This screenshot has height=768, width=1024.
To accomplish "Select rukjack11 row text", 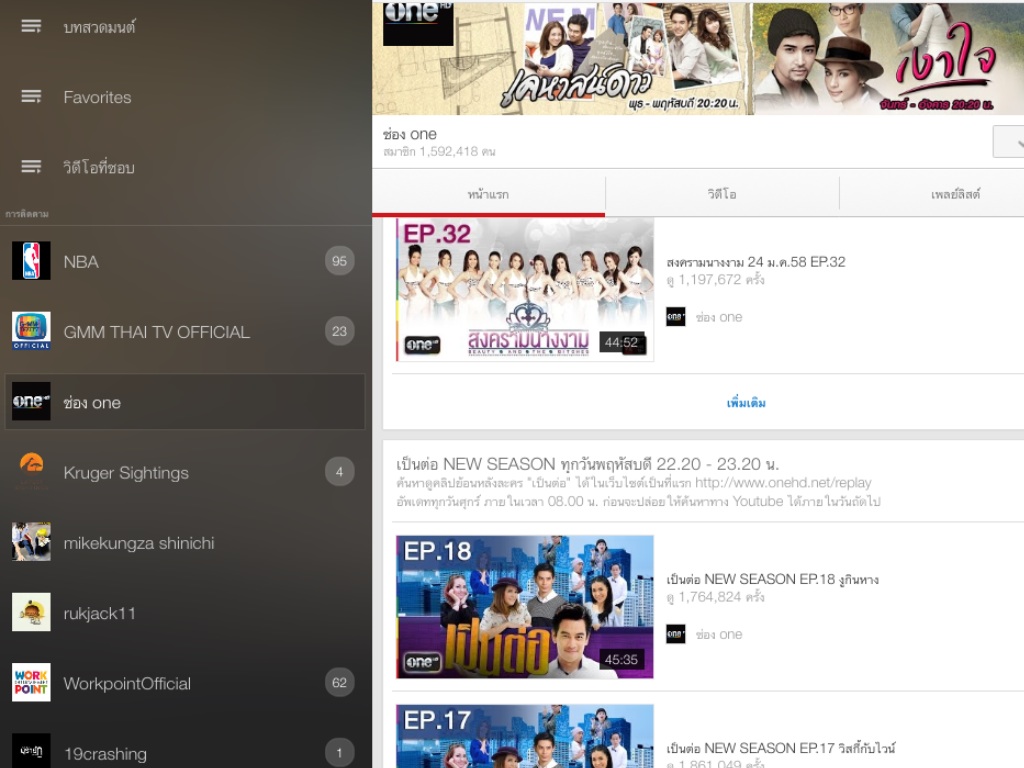I will [99, 613].
